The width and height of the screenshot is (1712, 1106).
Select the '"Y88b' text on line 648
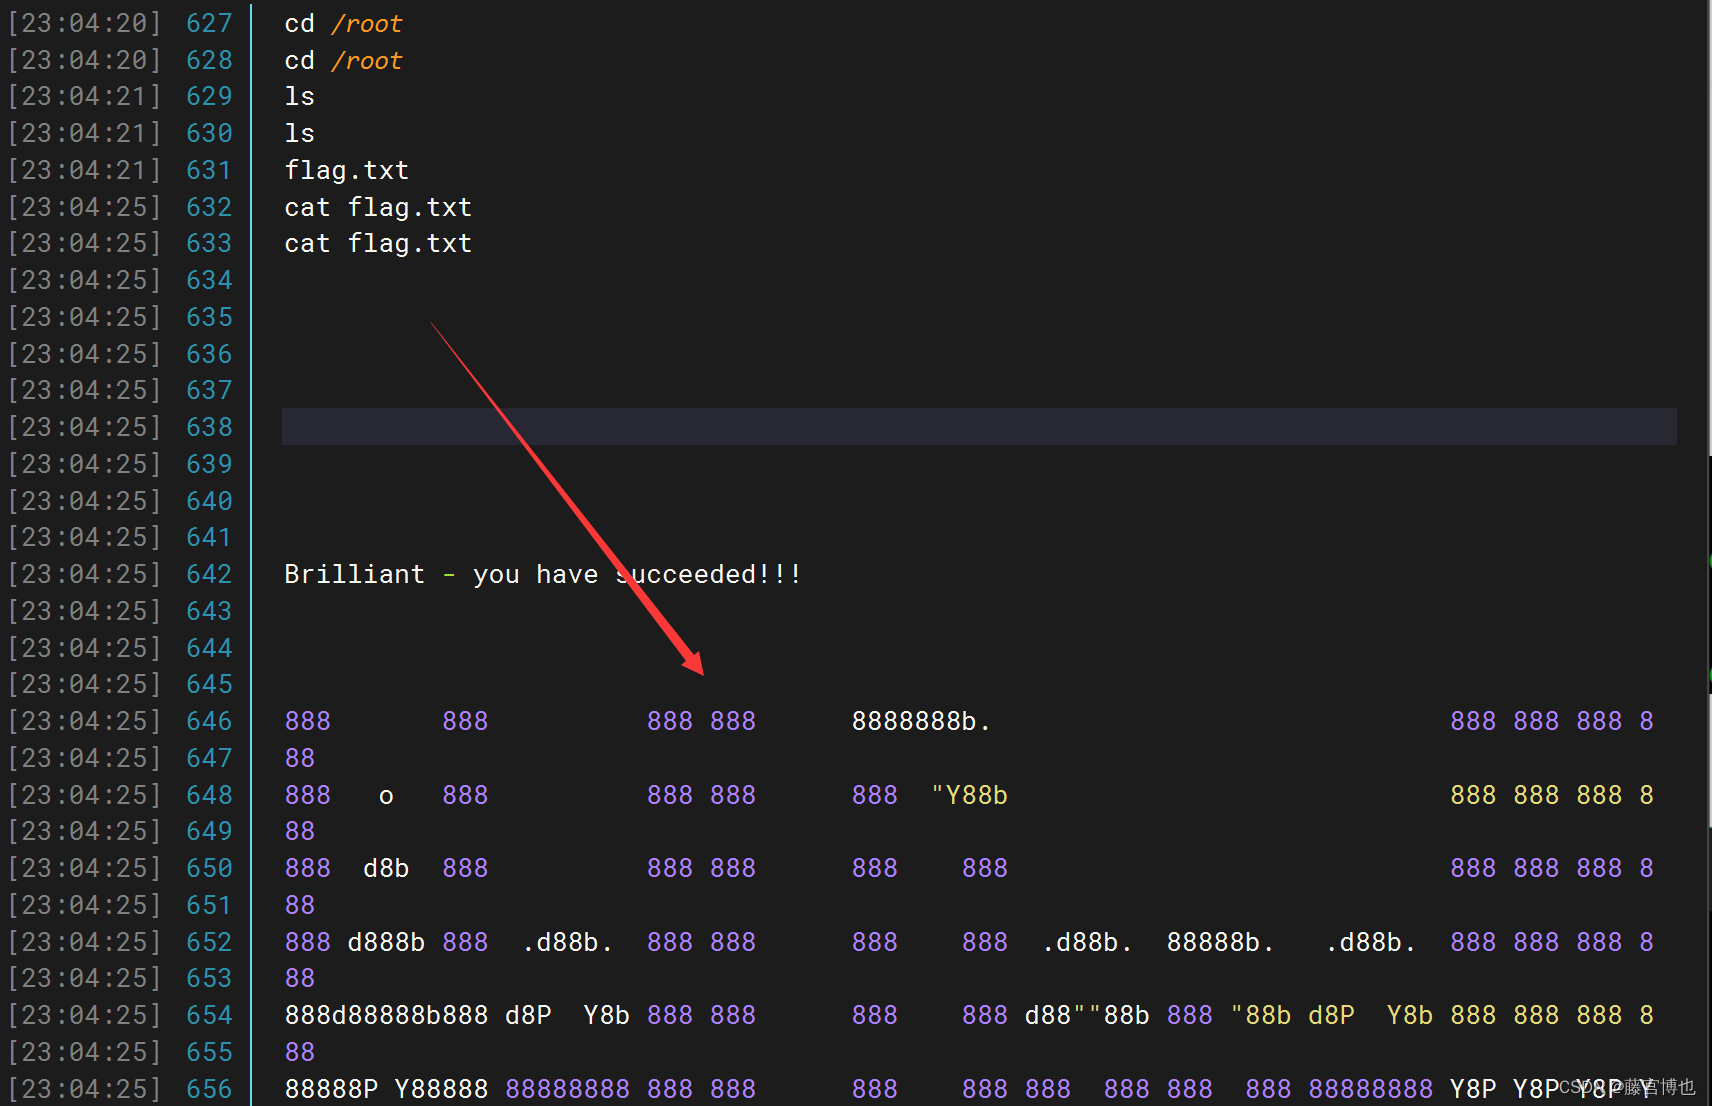(x=969, y=795)
